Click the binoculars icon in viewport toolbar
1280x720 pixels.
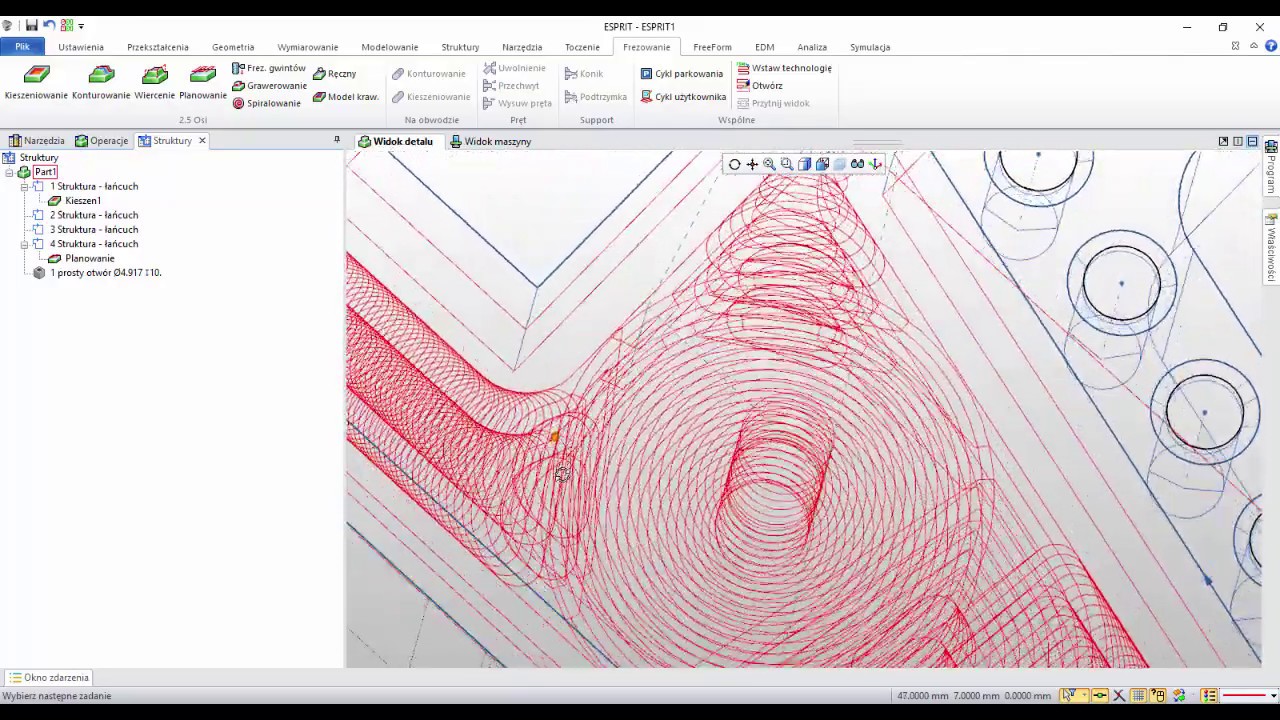pos(857,164)
